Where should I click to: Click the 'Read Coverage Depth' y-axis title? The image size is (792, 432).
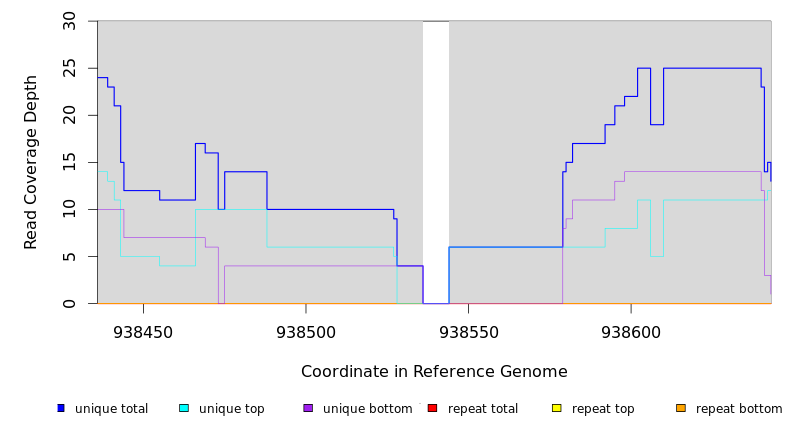[x=31, y=162]
